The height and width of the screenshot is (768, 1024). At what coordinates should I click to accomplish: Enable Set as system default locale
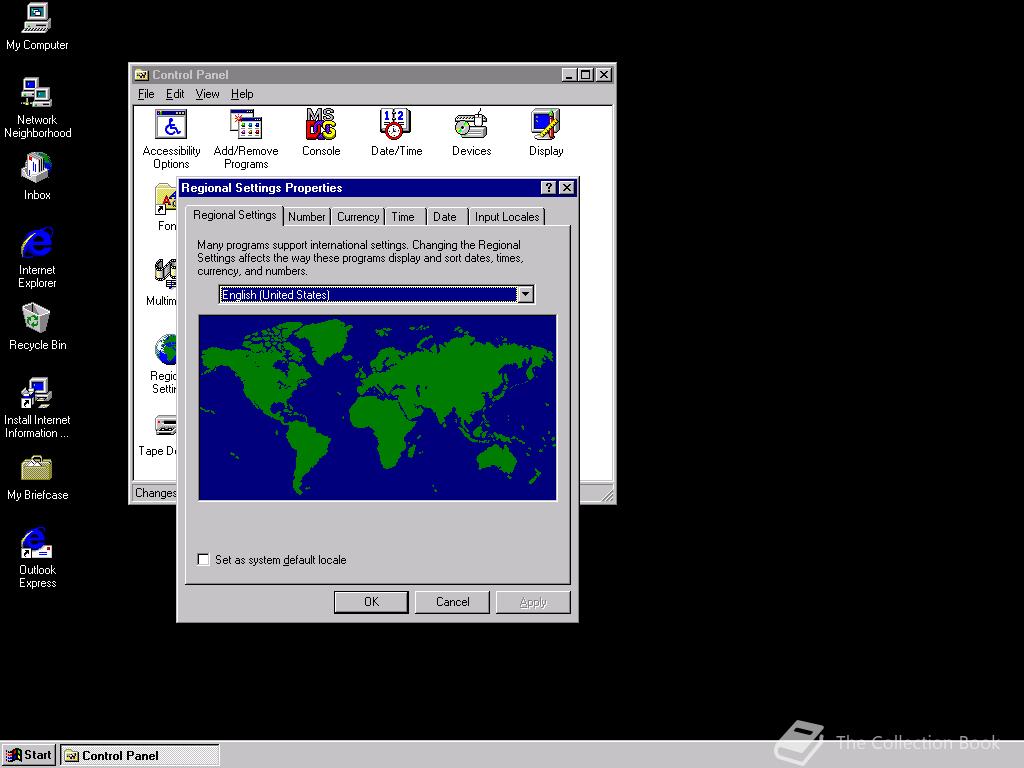pos(203,559)
